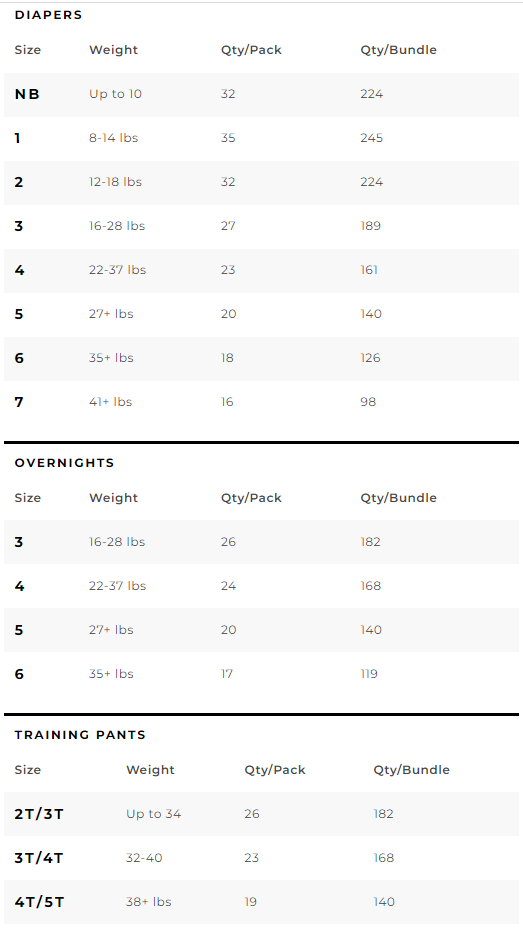Click the TRAINING PANTS section heading
This screenshot has height=932, width=523.
pyautogui.click(x=80, y=735)
